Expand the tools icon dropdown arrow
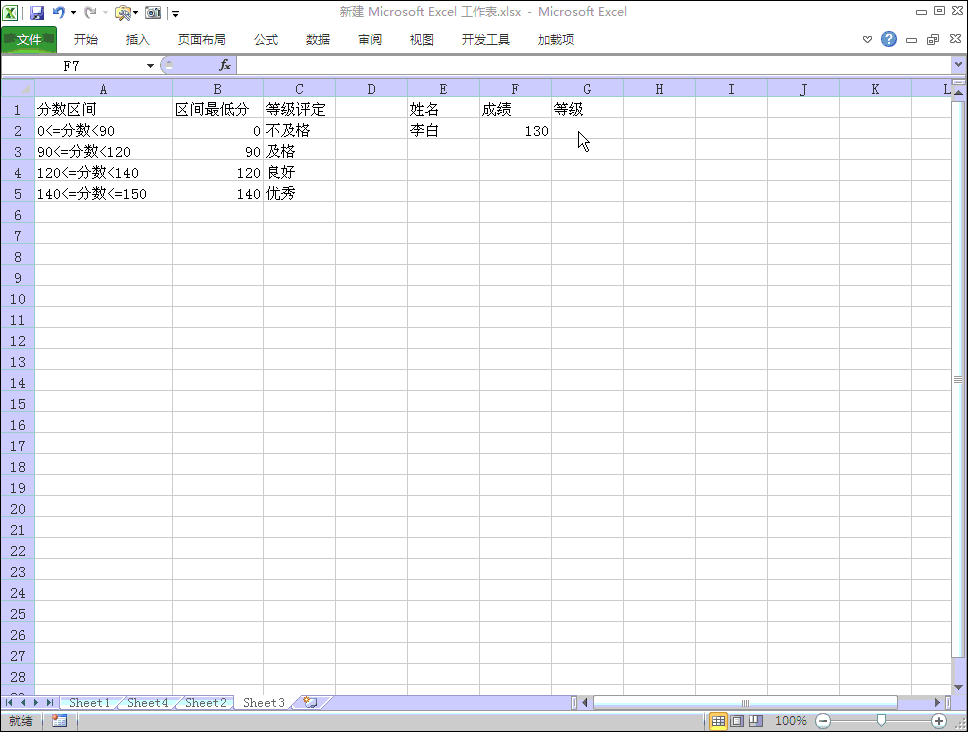This screenshot has height=732, width=968. pos(136,13)
